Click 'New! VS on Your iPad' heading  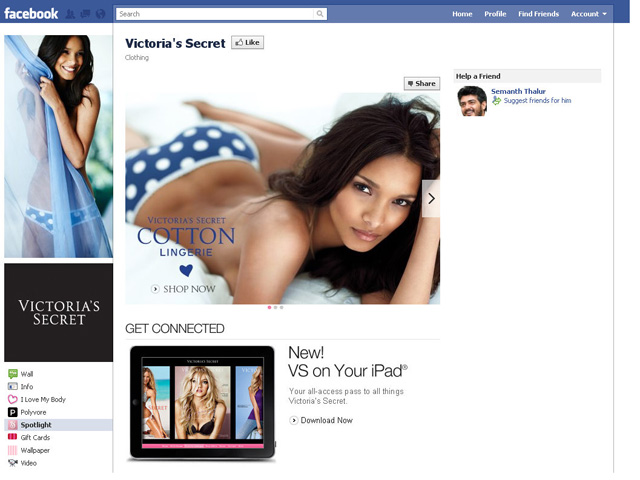point(347,362)
